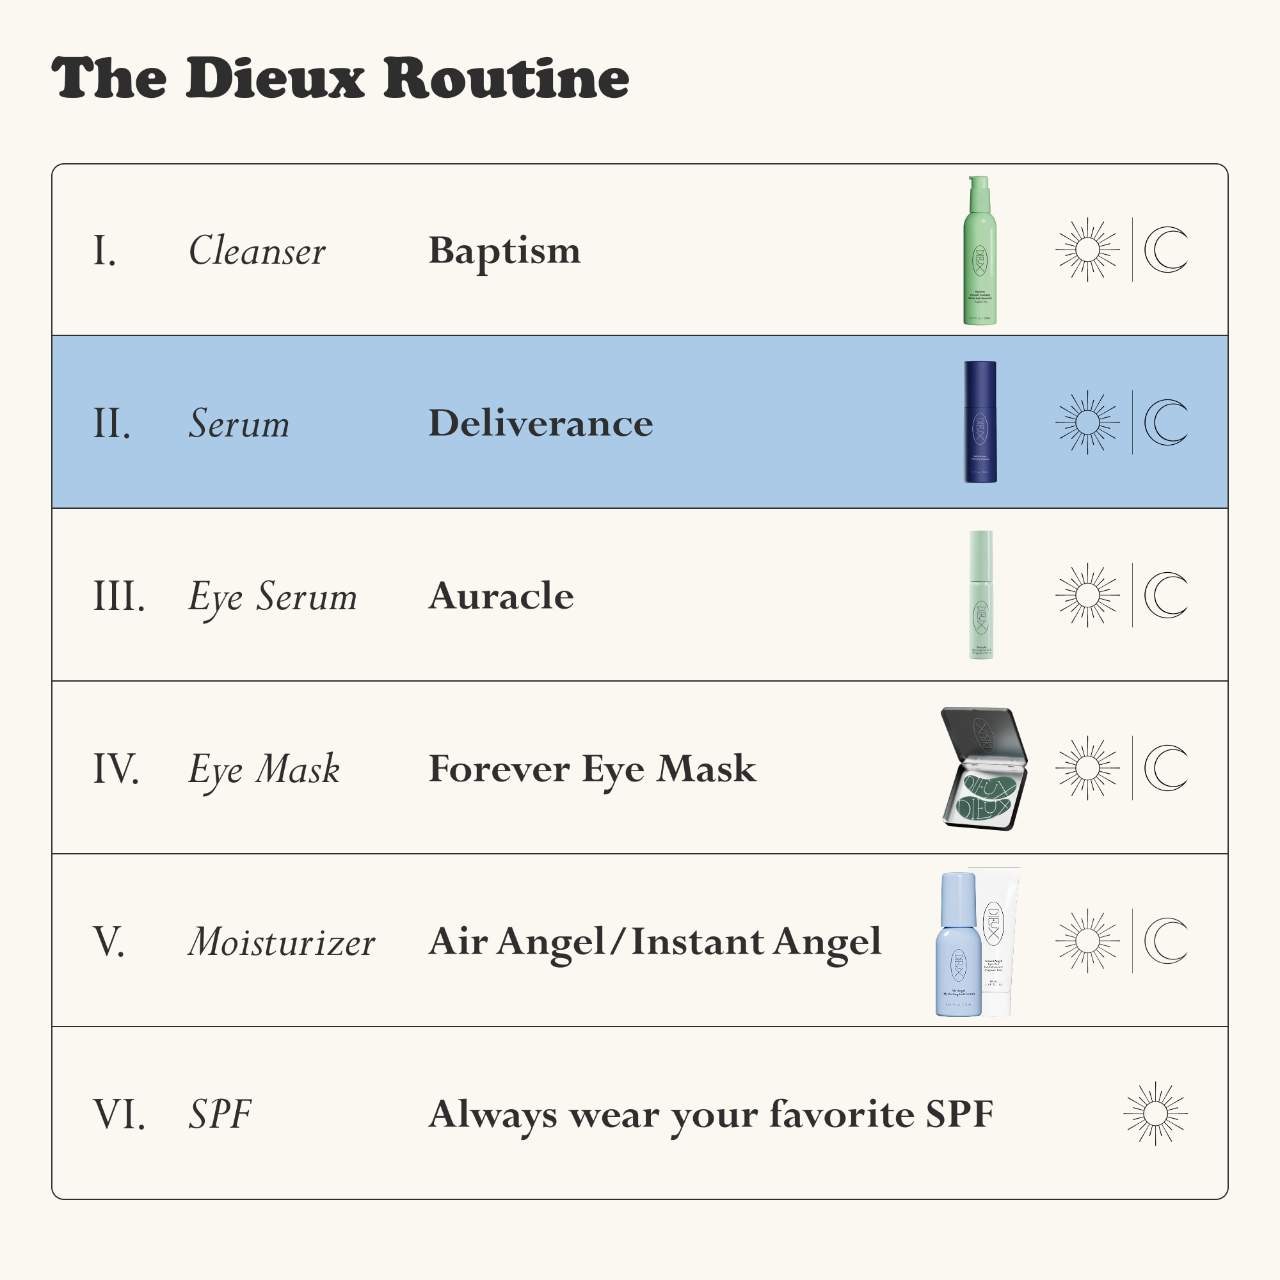1280x1280 pixels.
Task: Click the sun icon in Cleanser row
Action: [1087, 250]
